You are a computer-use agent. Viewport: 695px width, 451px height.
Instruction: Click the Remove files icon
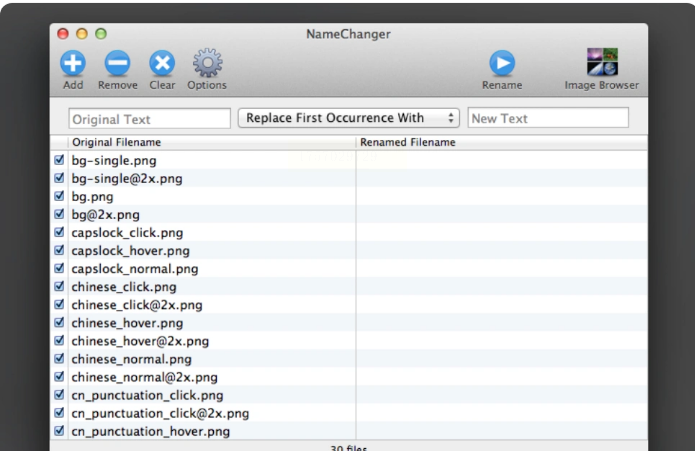(x=117, y=63)
